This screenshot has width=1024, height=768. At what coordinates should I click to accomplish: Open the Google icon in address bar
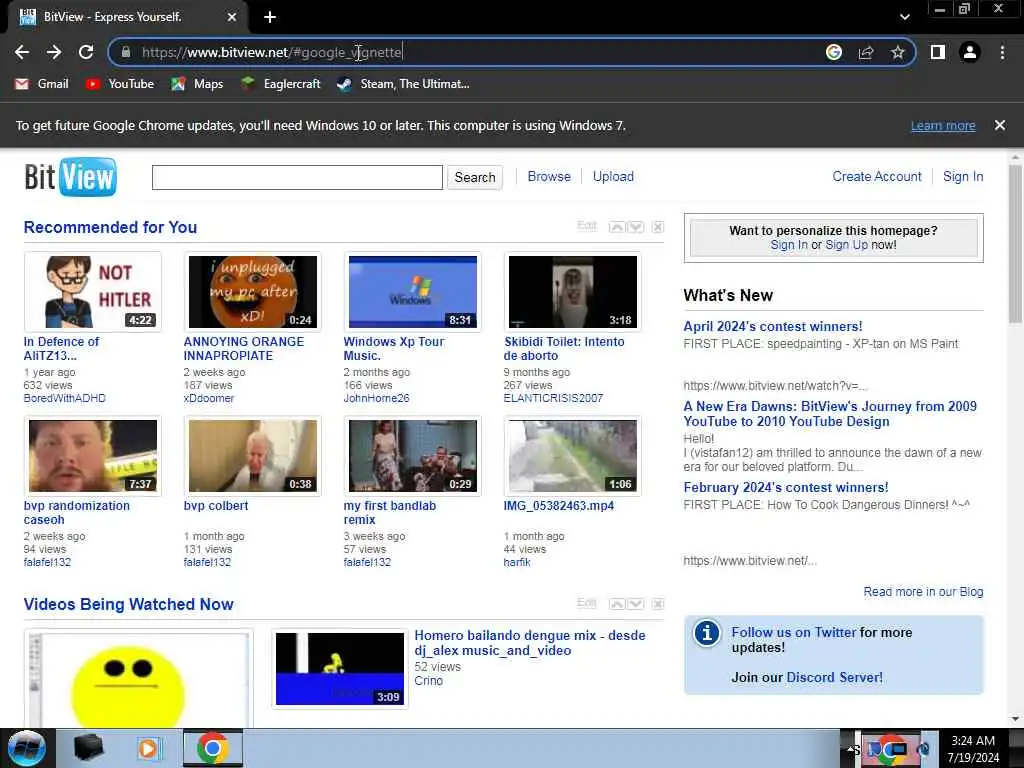click(834, 52)
